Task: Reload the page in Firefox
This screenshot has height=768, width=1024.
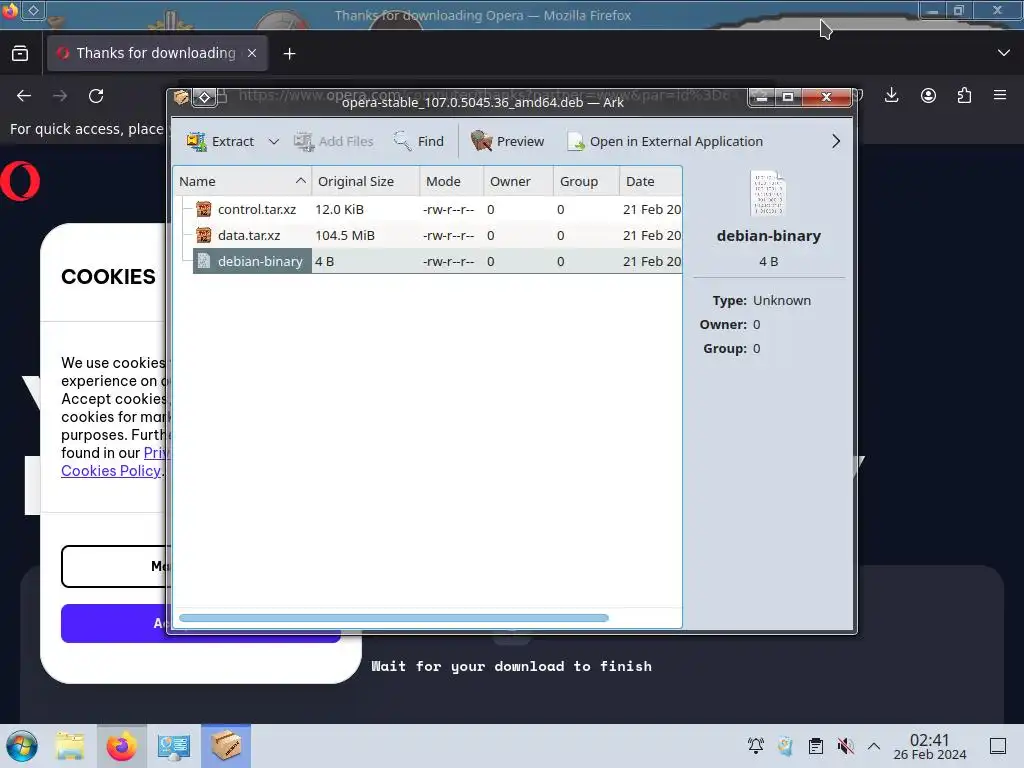Action: [x=96, y=96]
